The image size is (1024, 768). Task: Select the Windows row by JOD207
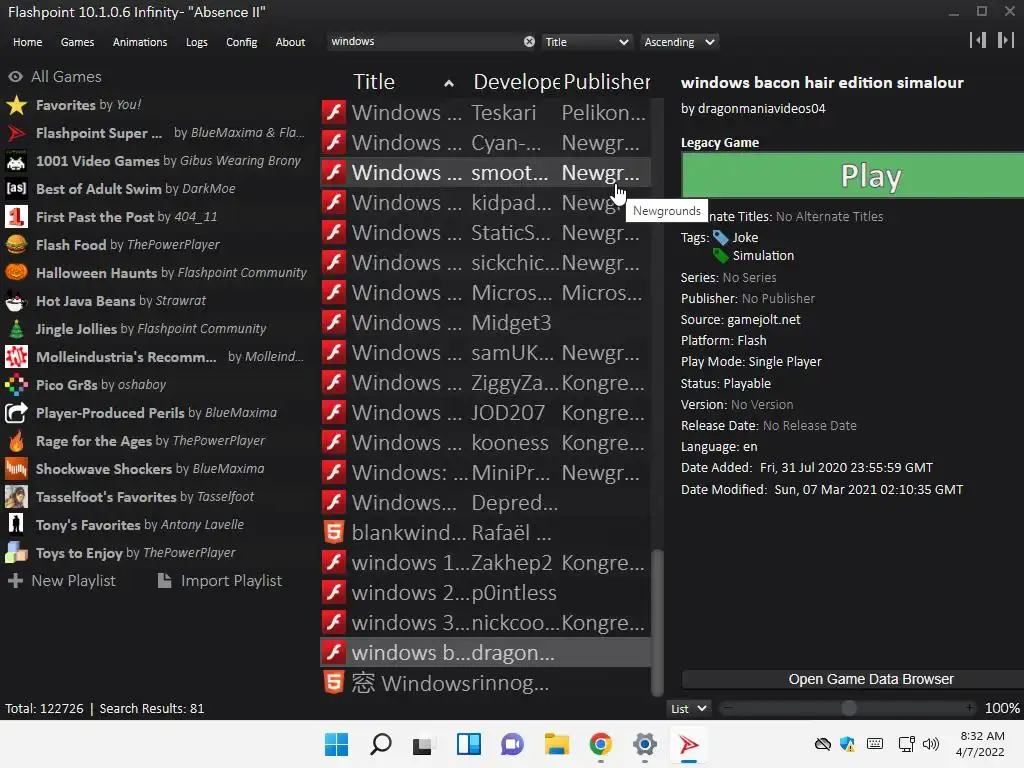click(x=485, y=413)
